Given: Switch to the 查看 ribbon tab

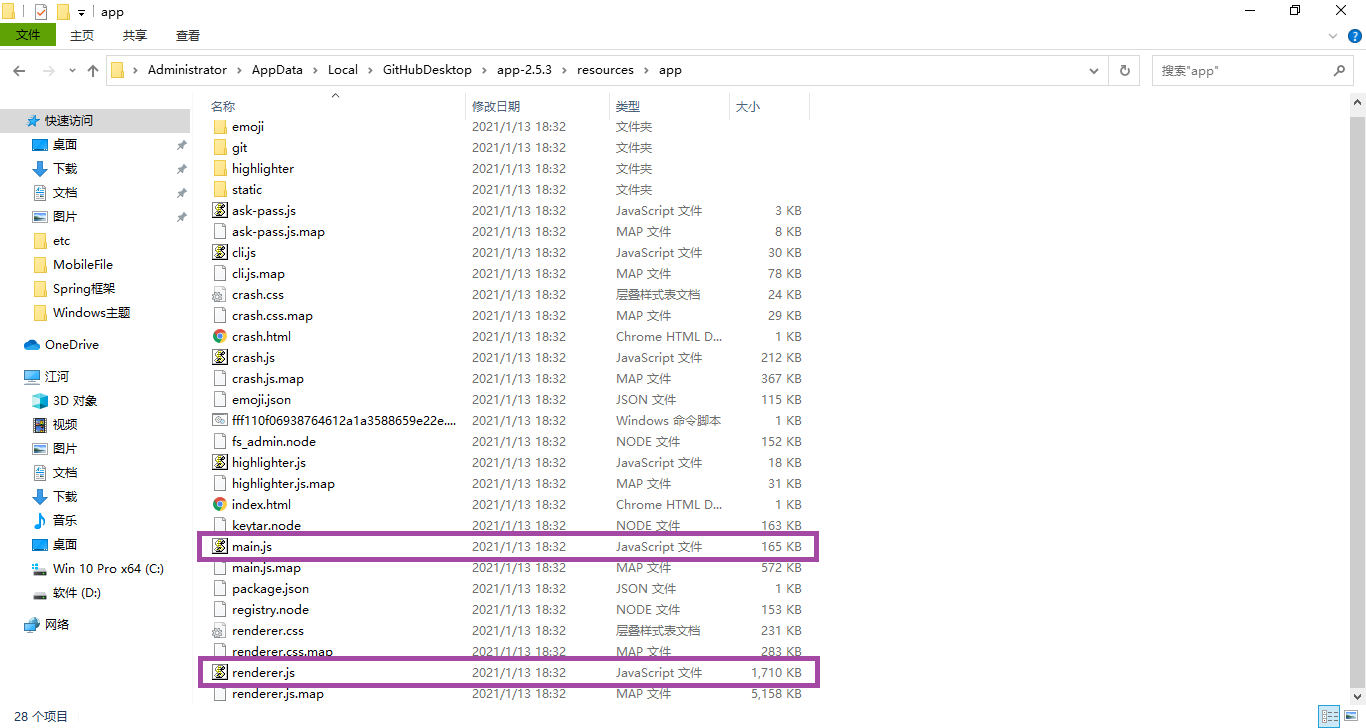Looking at the screenshot, I should tap(187, 33).
